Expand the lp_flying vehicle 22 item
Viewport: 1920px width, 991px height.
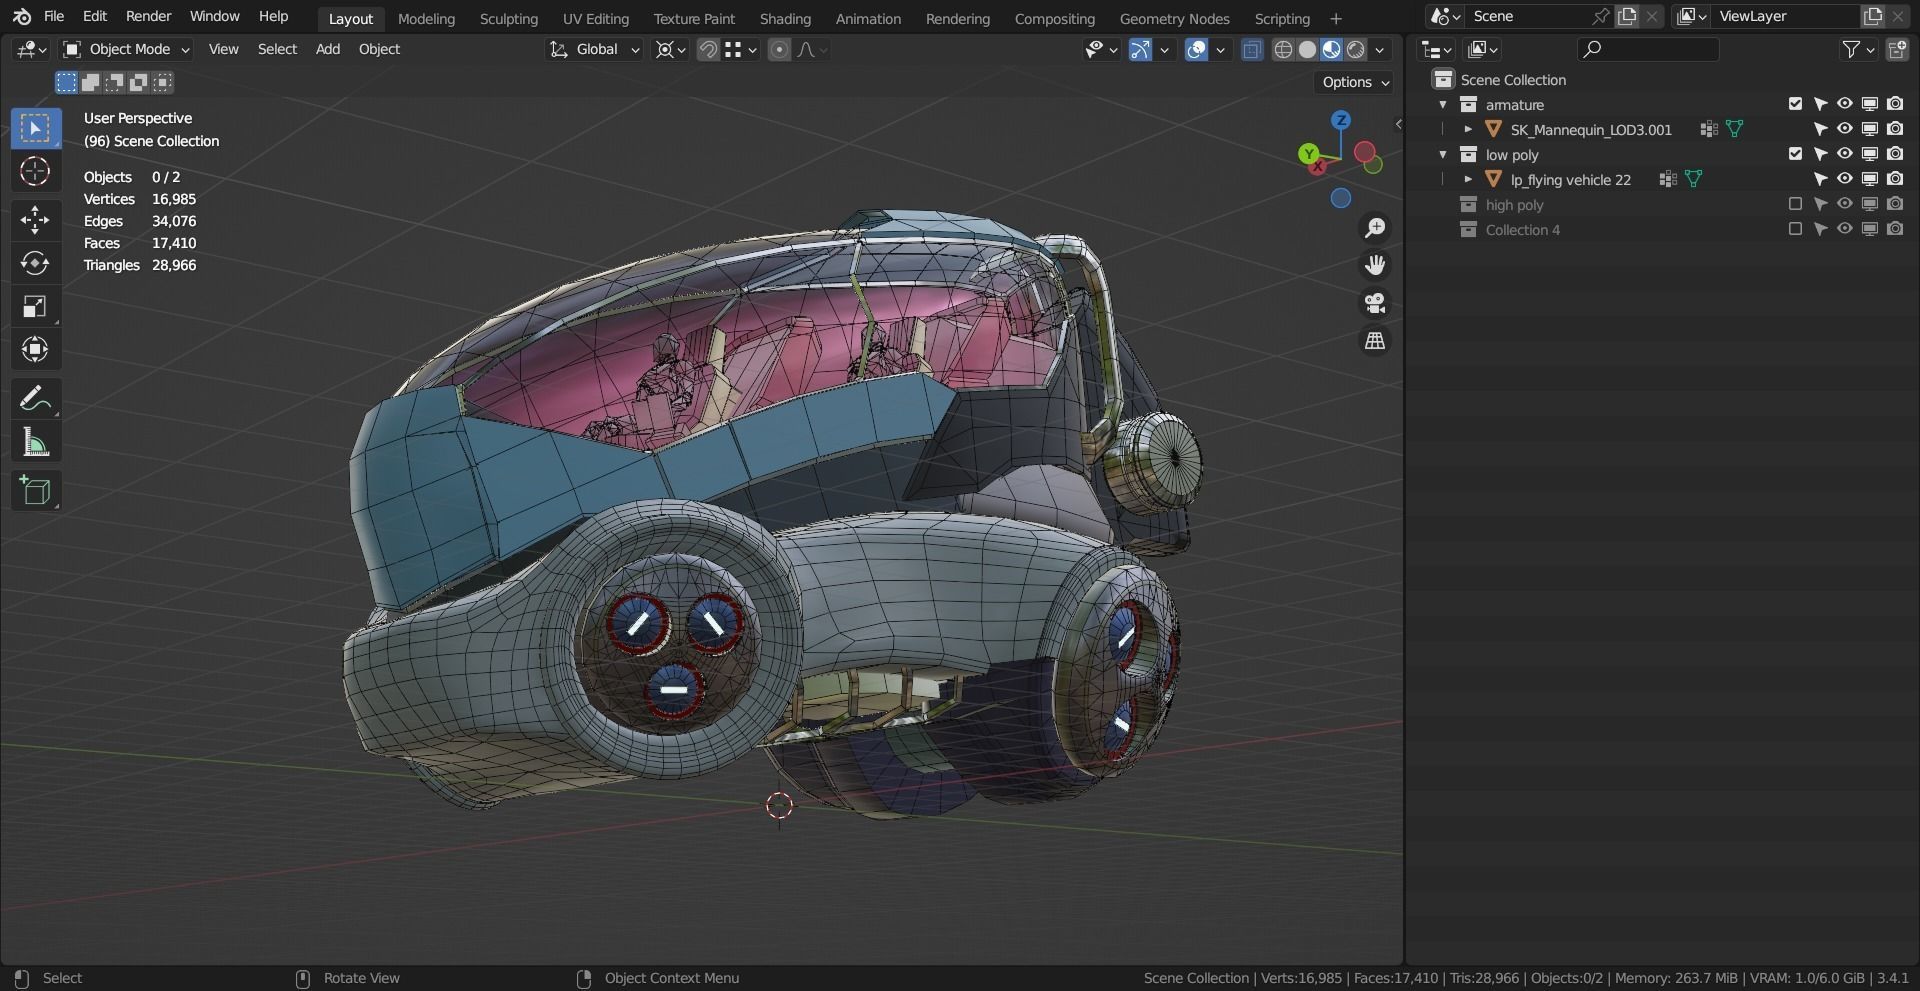point(1467,179)
